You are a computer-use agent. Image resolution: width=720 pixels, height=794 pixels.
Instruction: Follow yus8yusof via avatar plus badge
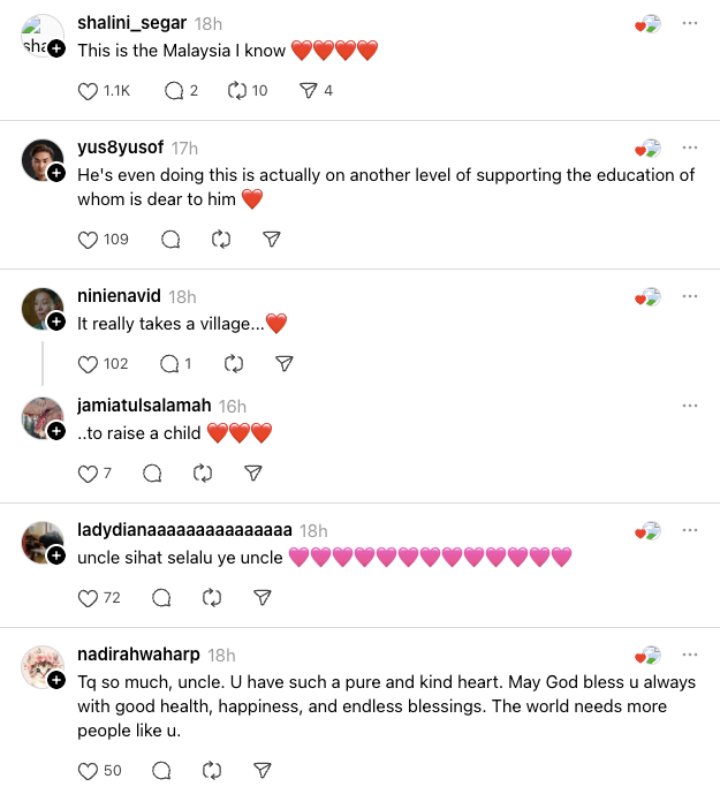[57, 172]
